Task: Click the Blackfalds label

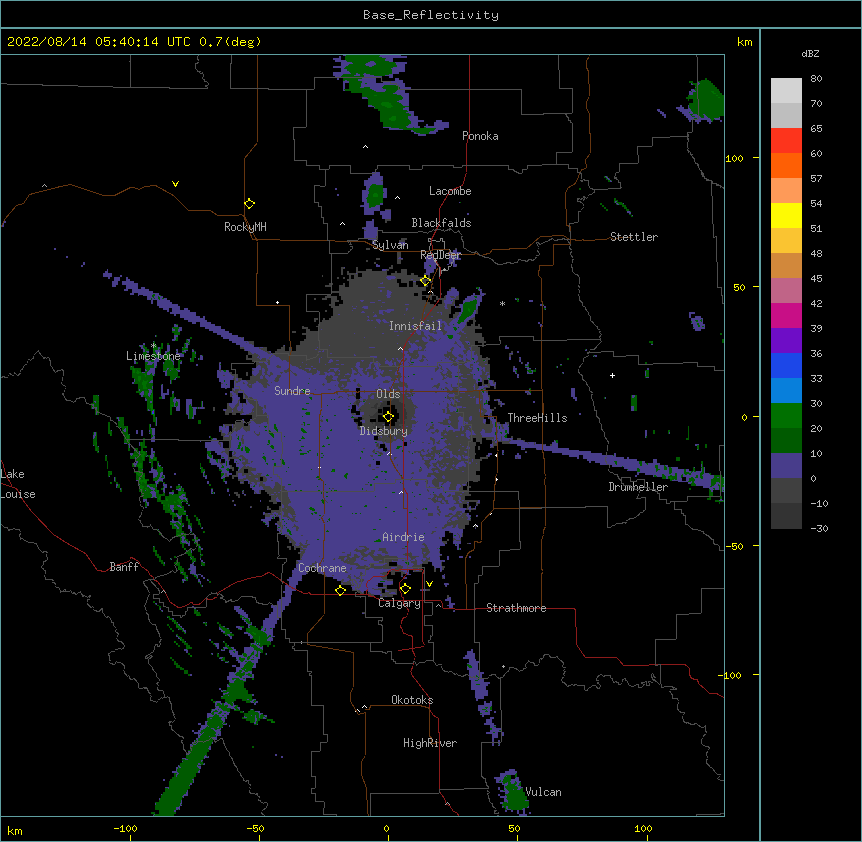Action: [x=441, y=223]
